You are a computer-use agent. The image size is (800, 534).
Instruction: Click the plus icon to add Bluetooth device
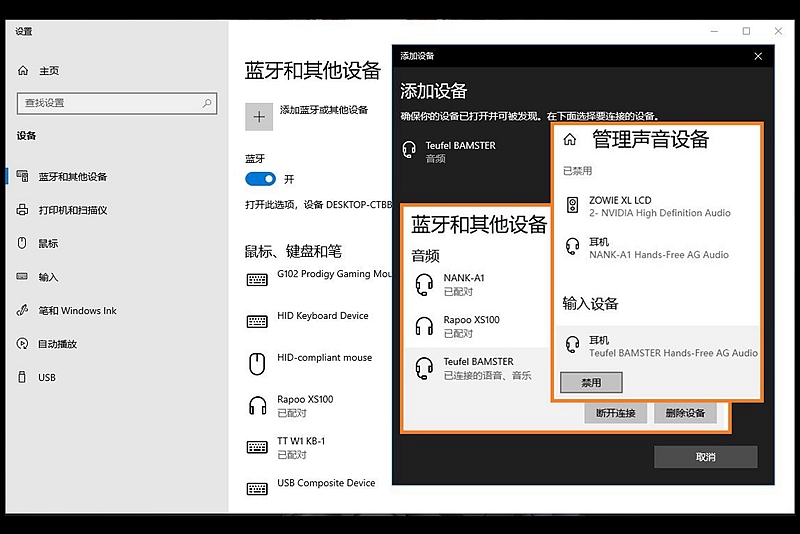pos(259,117)
